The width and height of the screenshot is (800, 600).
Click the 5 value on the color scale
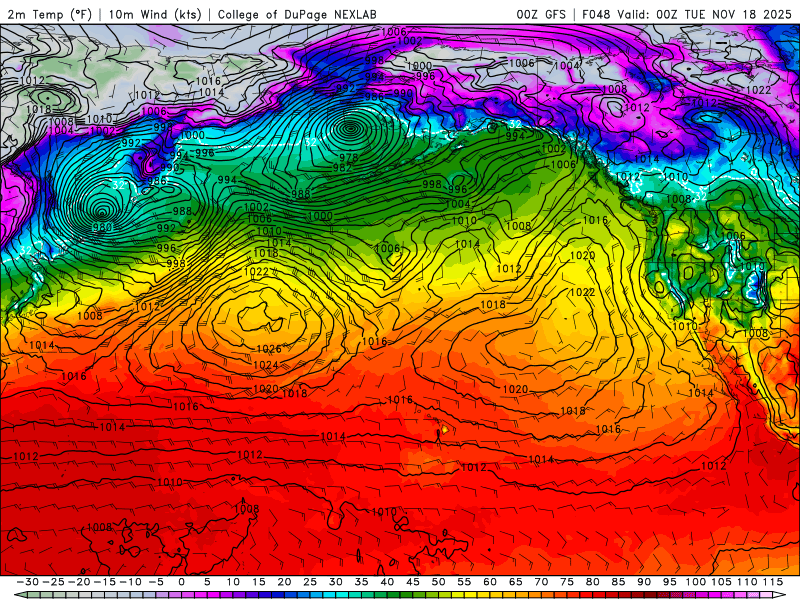207,582
